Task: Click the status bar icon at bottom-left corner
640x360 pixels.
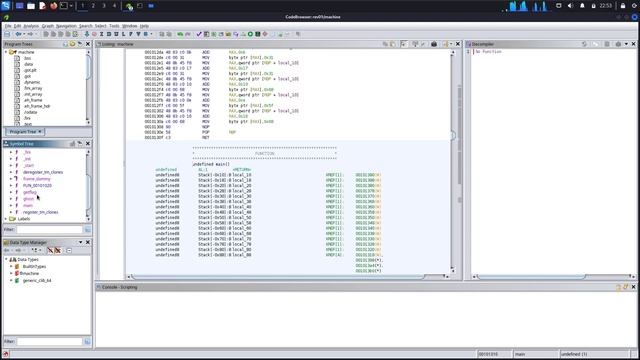Action: pyautogui.click(x=6, y=354)
